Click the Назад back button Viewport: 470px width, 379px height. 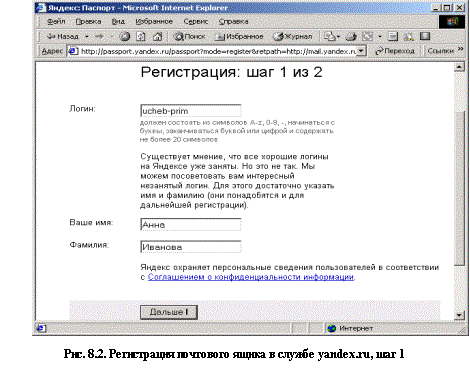tap(62, 36)
